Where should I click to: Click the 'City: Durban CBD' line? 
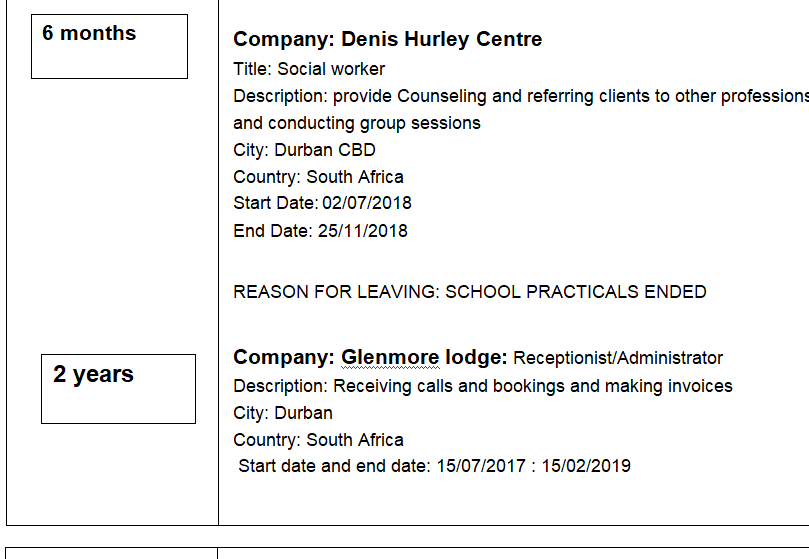click(304, 150)
